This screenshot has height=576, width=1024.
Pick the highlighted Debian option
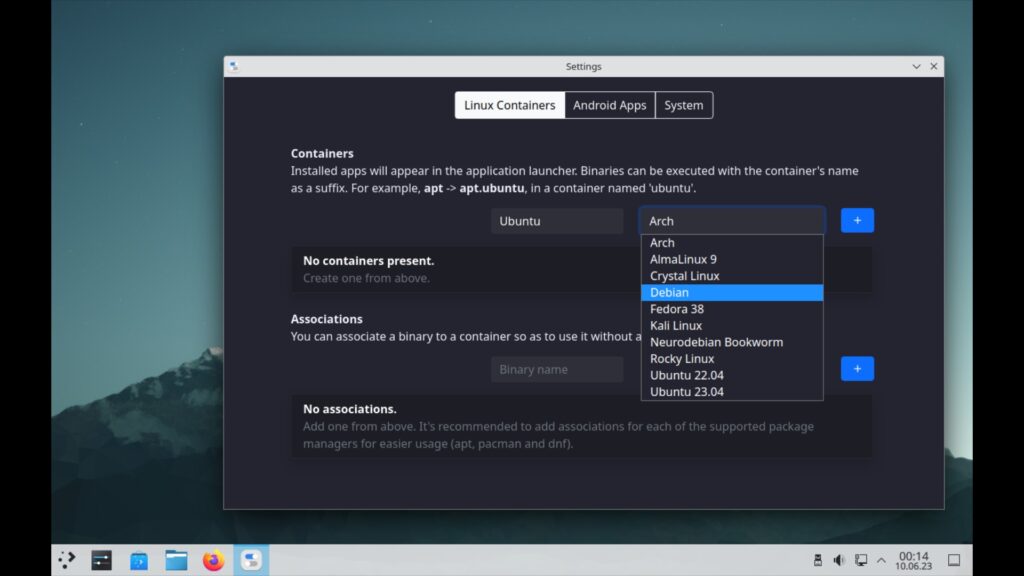(732, 293)
